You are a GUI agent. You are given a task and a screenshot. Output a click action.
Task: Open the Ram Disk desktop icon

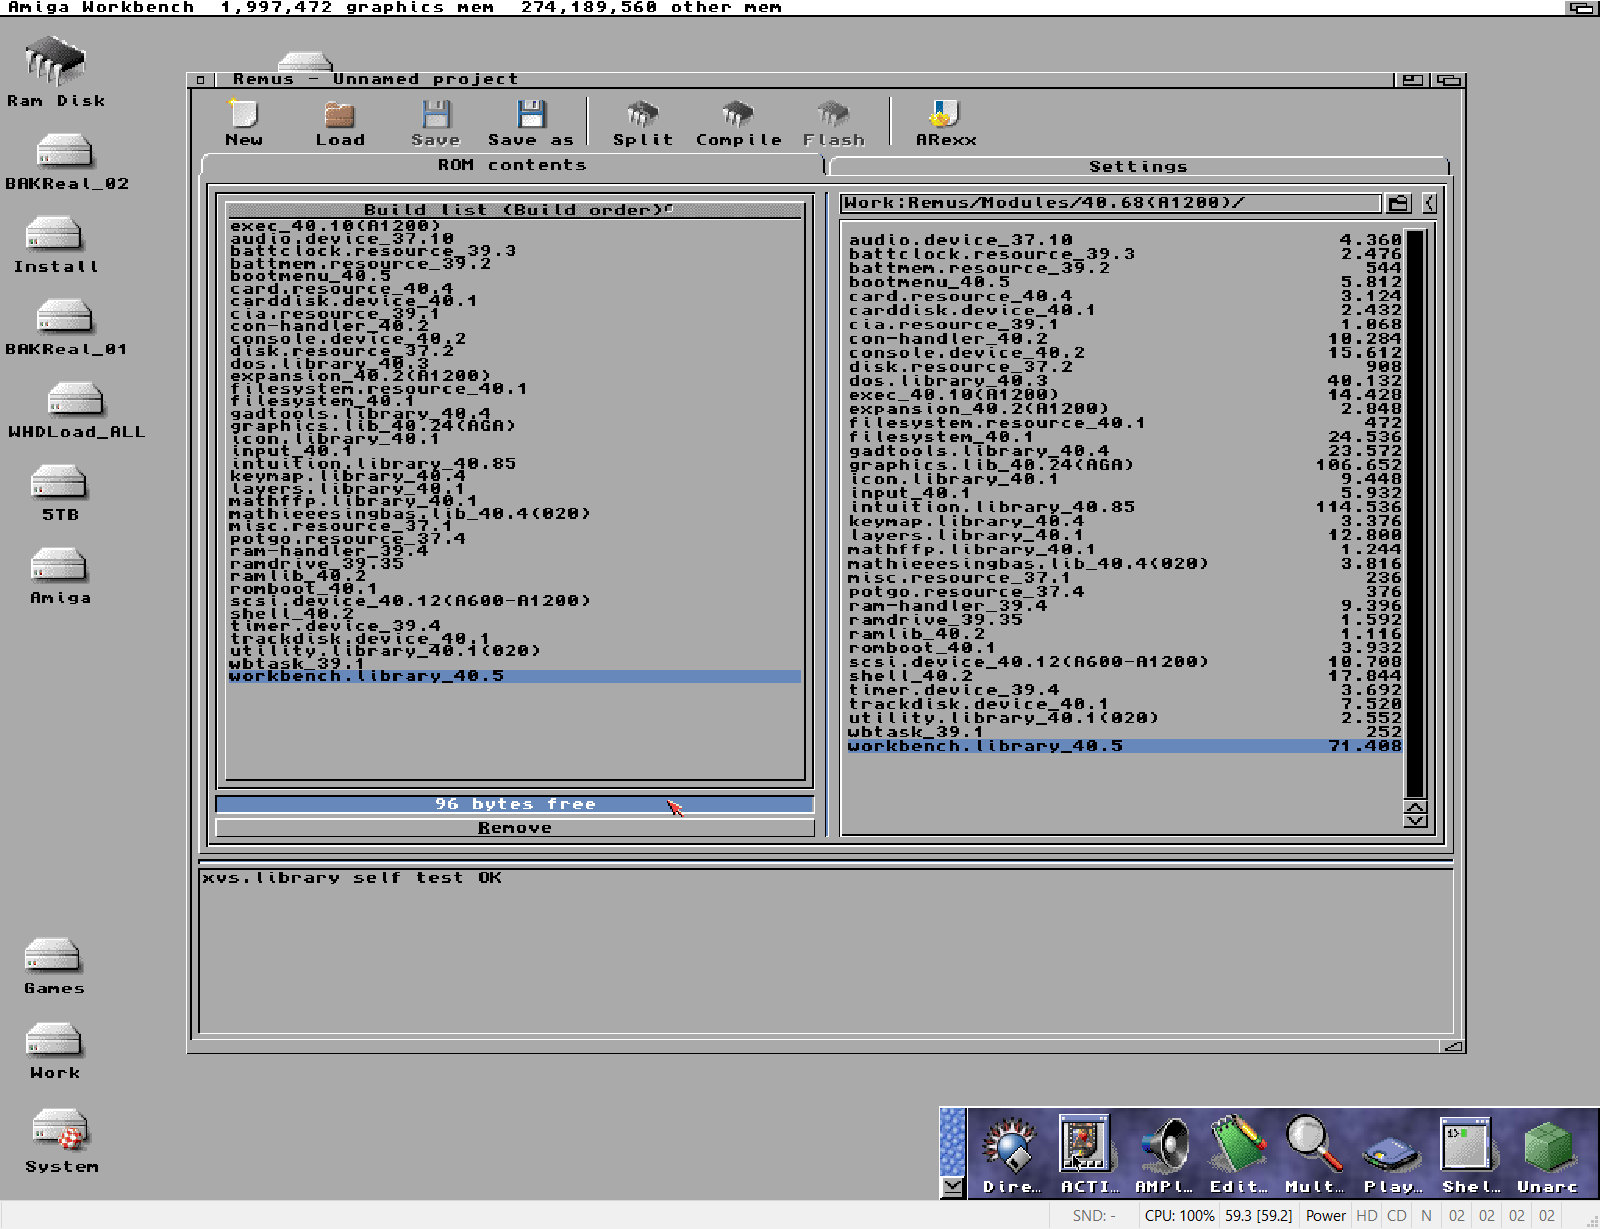click(x=55, y=72)
